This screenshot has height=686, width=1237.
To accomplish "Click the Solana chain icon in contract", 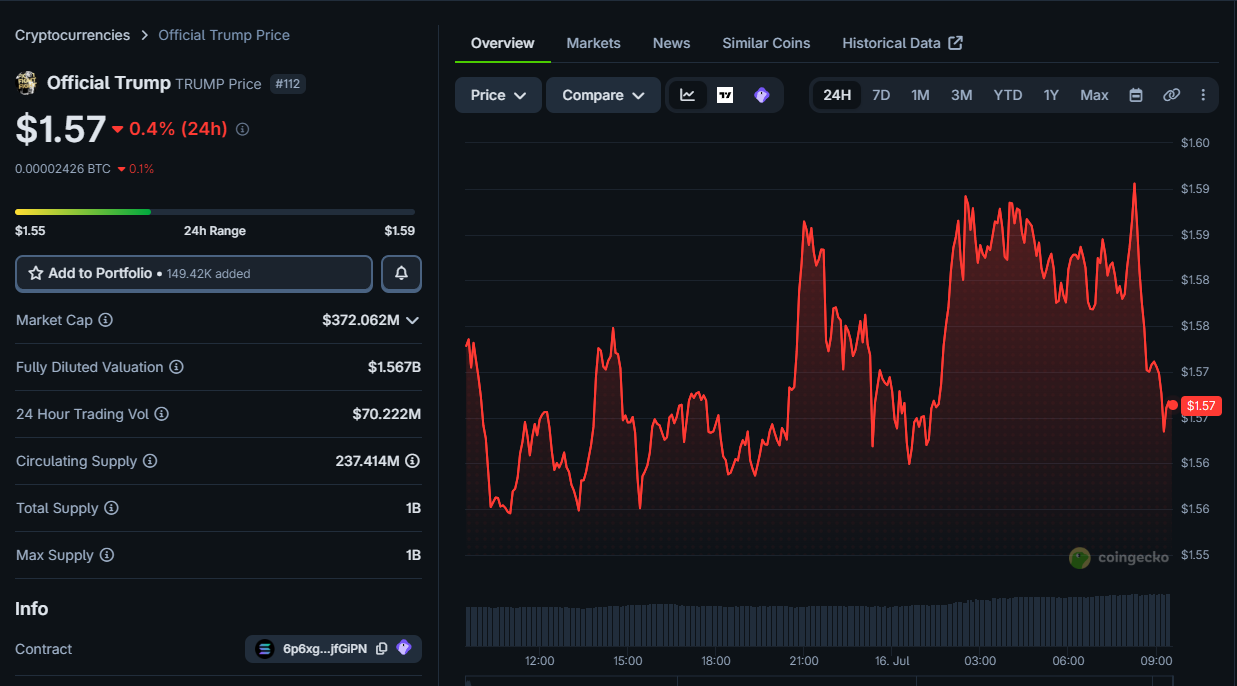I will (x=265, y=649).
